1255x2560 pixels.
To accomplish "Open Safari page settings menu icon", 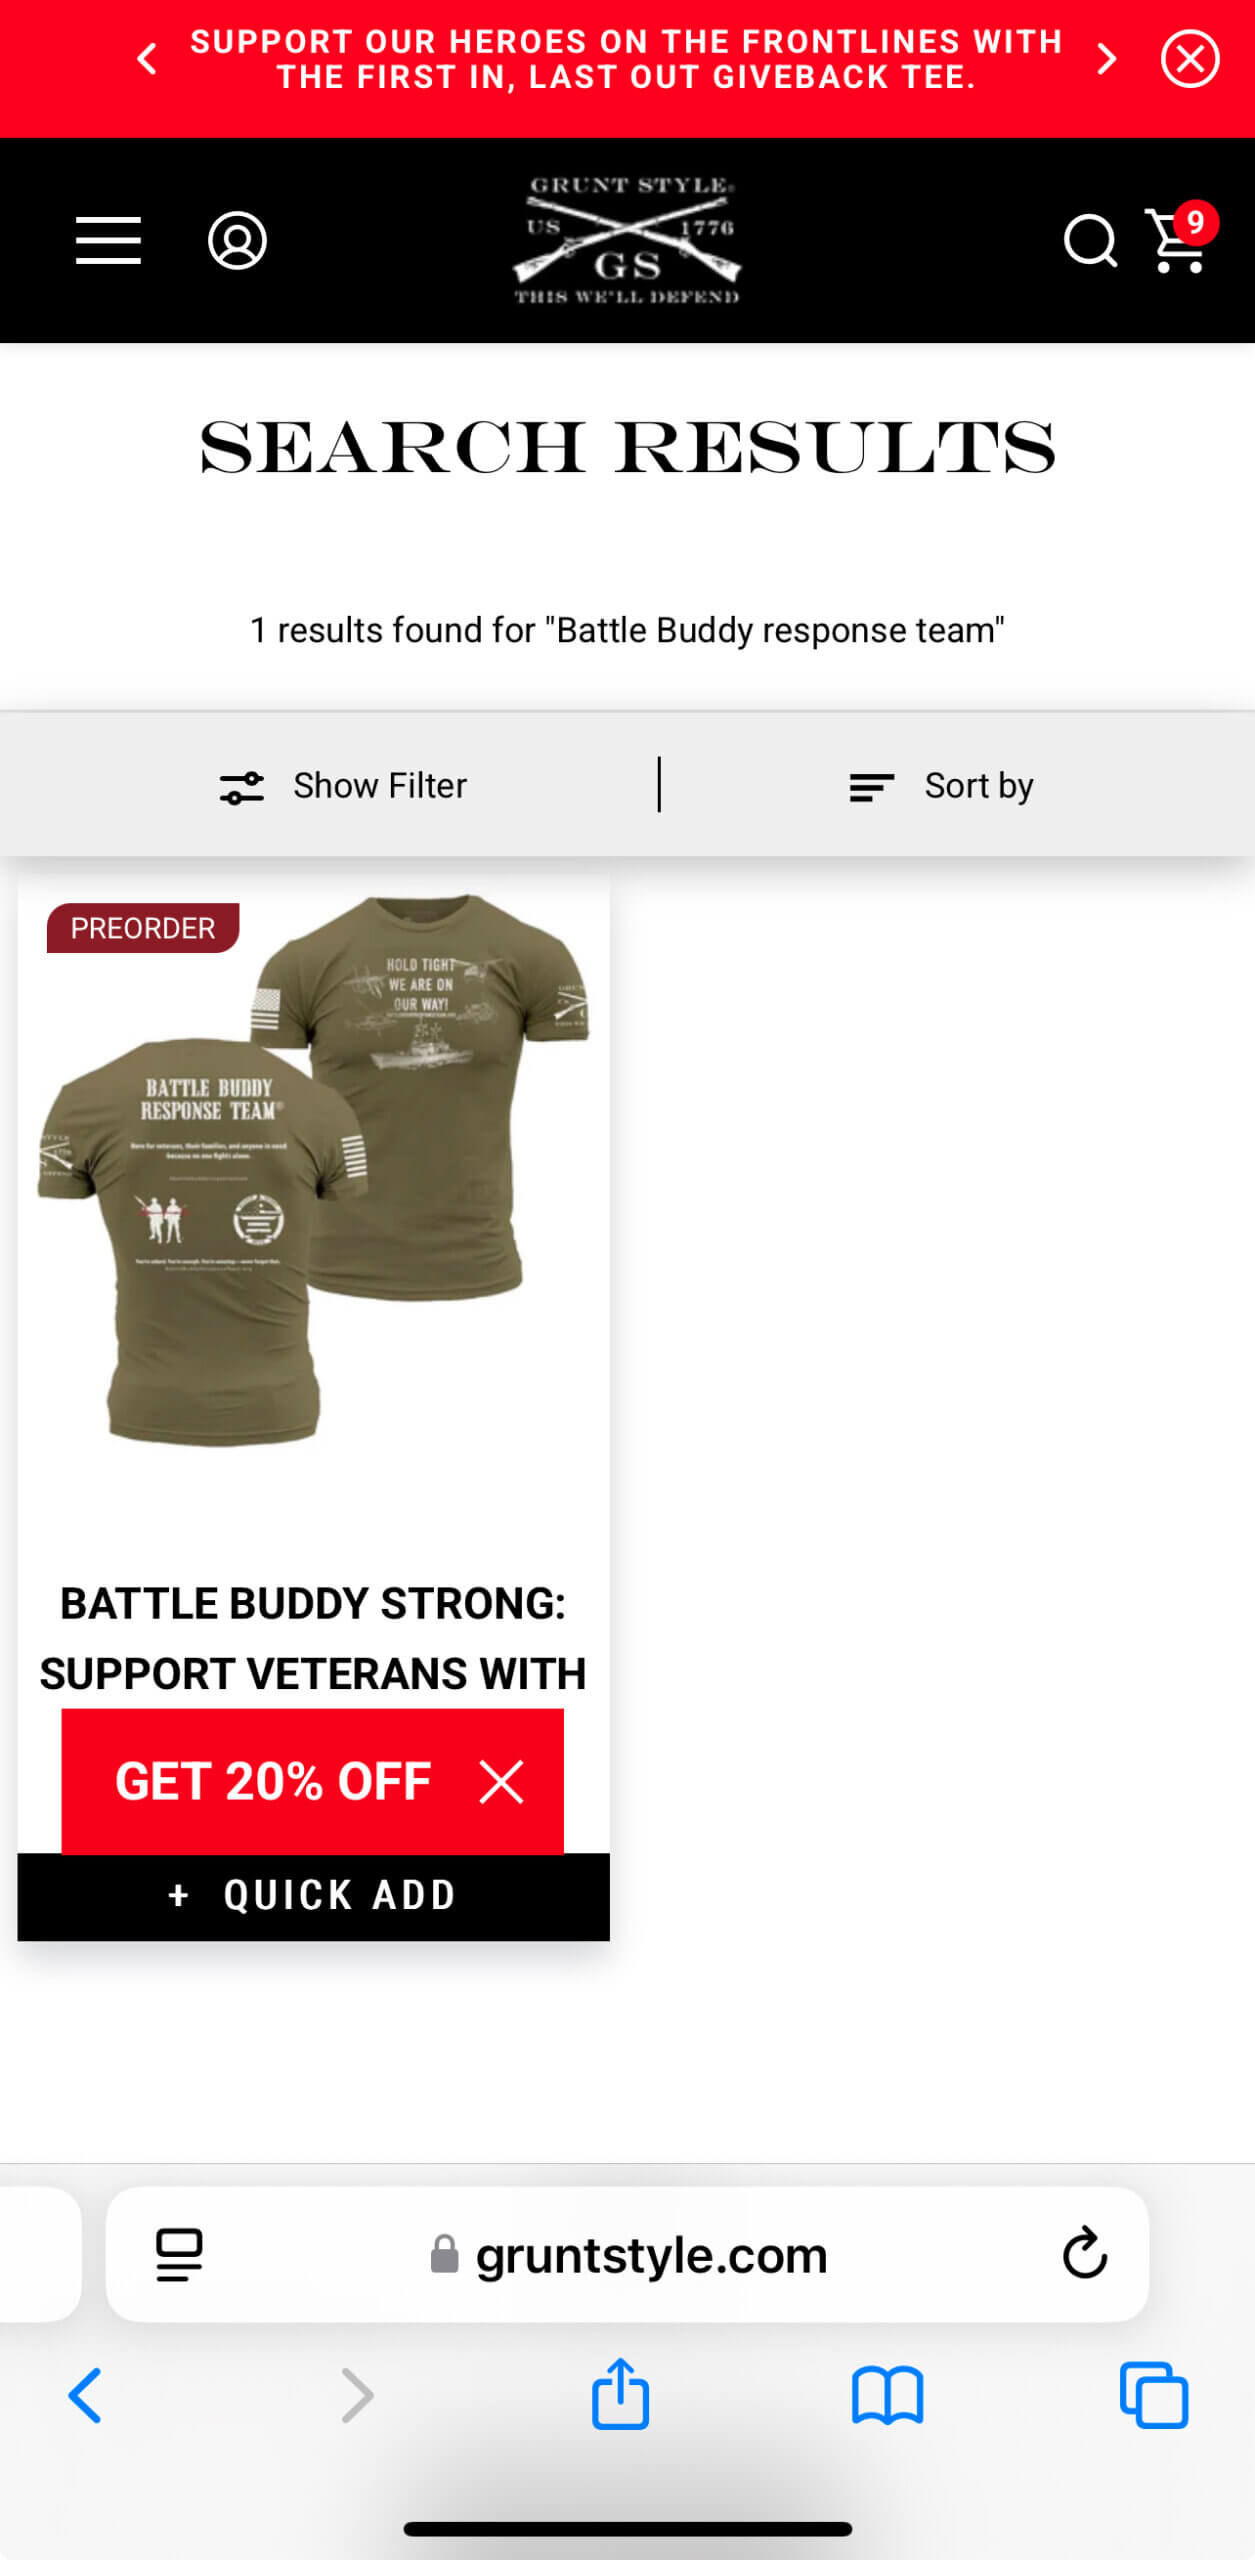I will tap(180, 2255).
